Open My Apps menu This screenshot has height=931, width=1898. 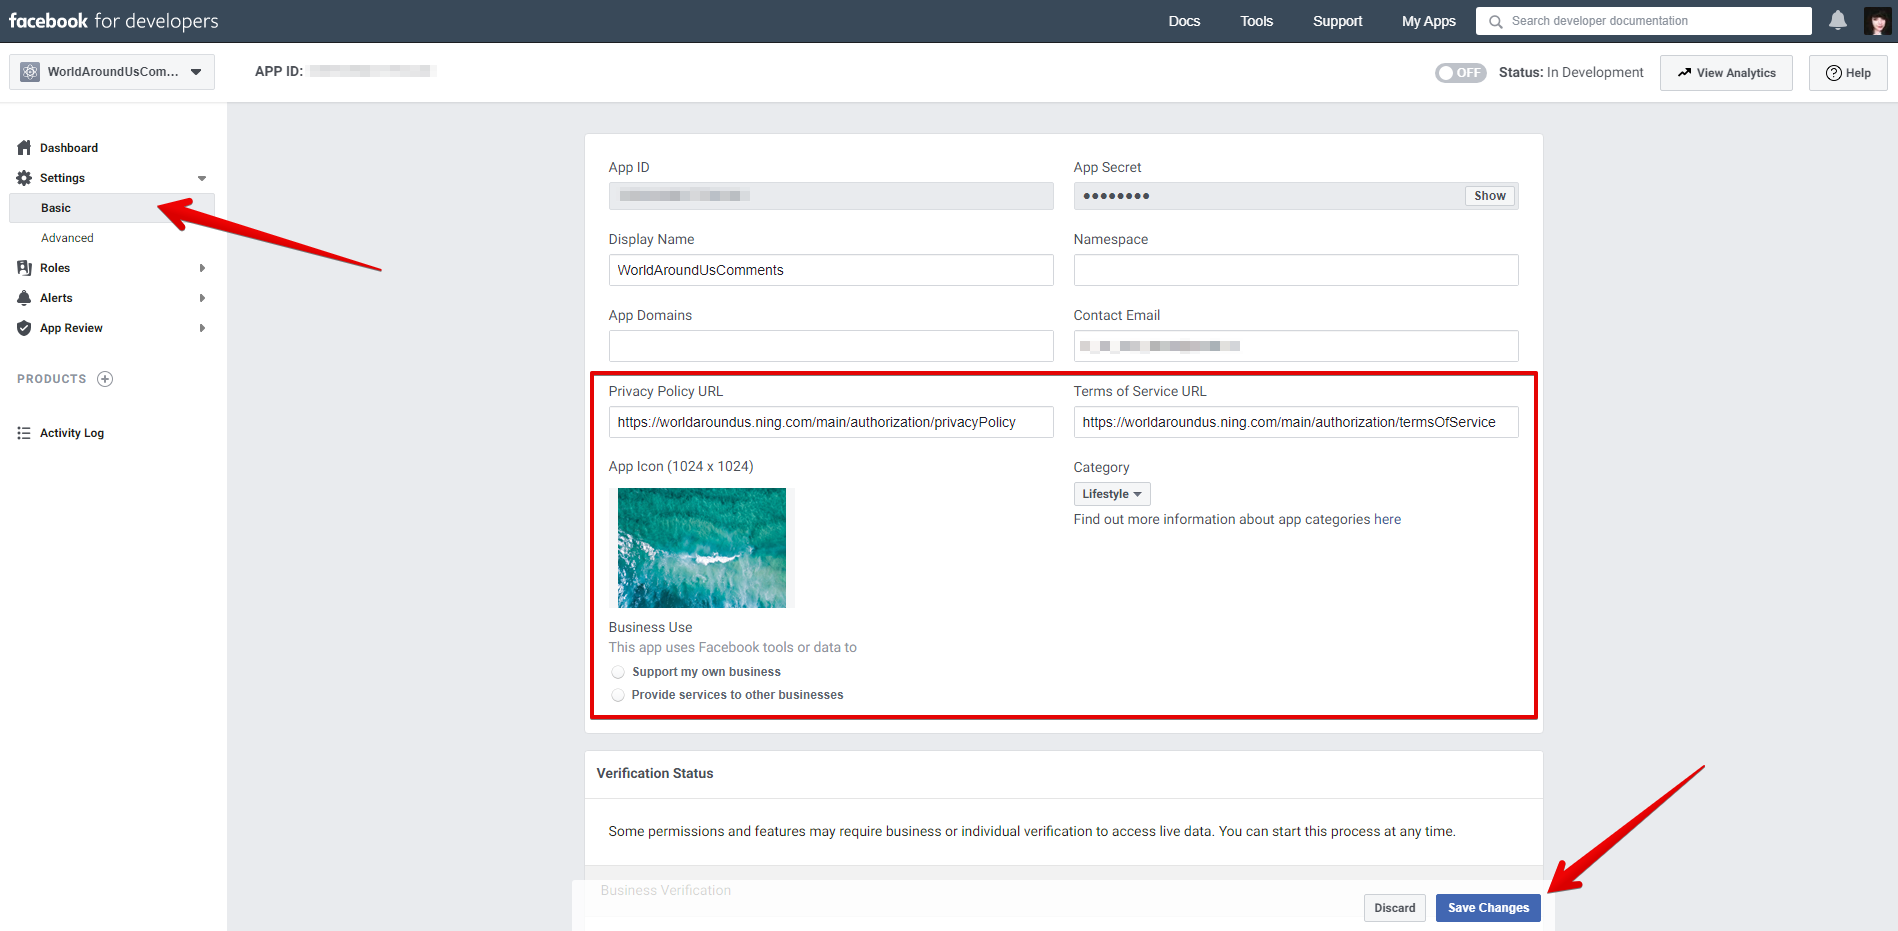pyautogui.click(x=1428, y=21)
